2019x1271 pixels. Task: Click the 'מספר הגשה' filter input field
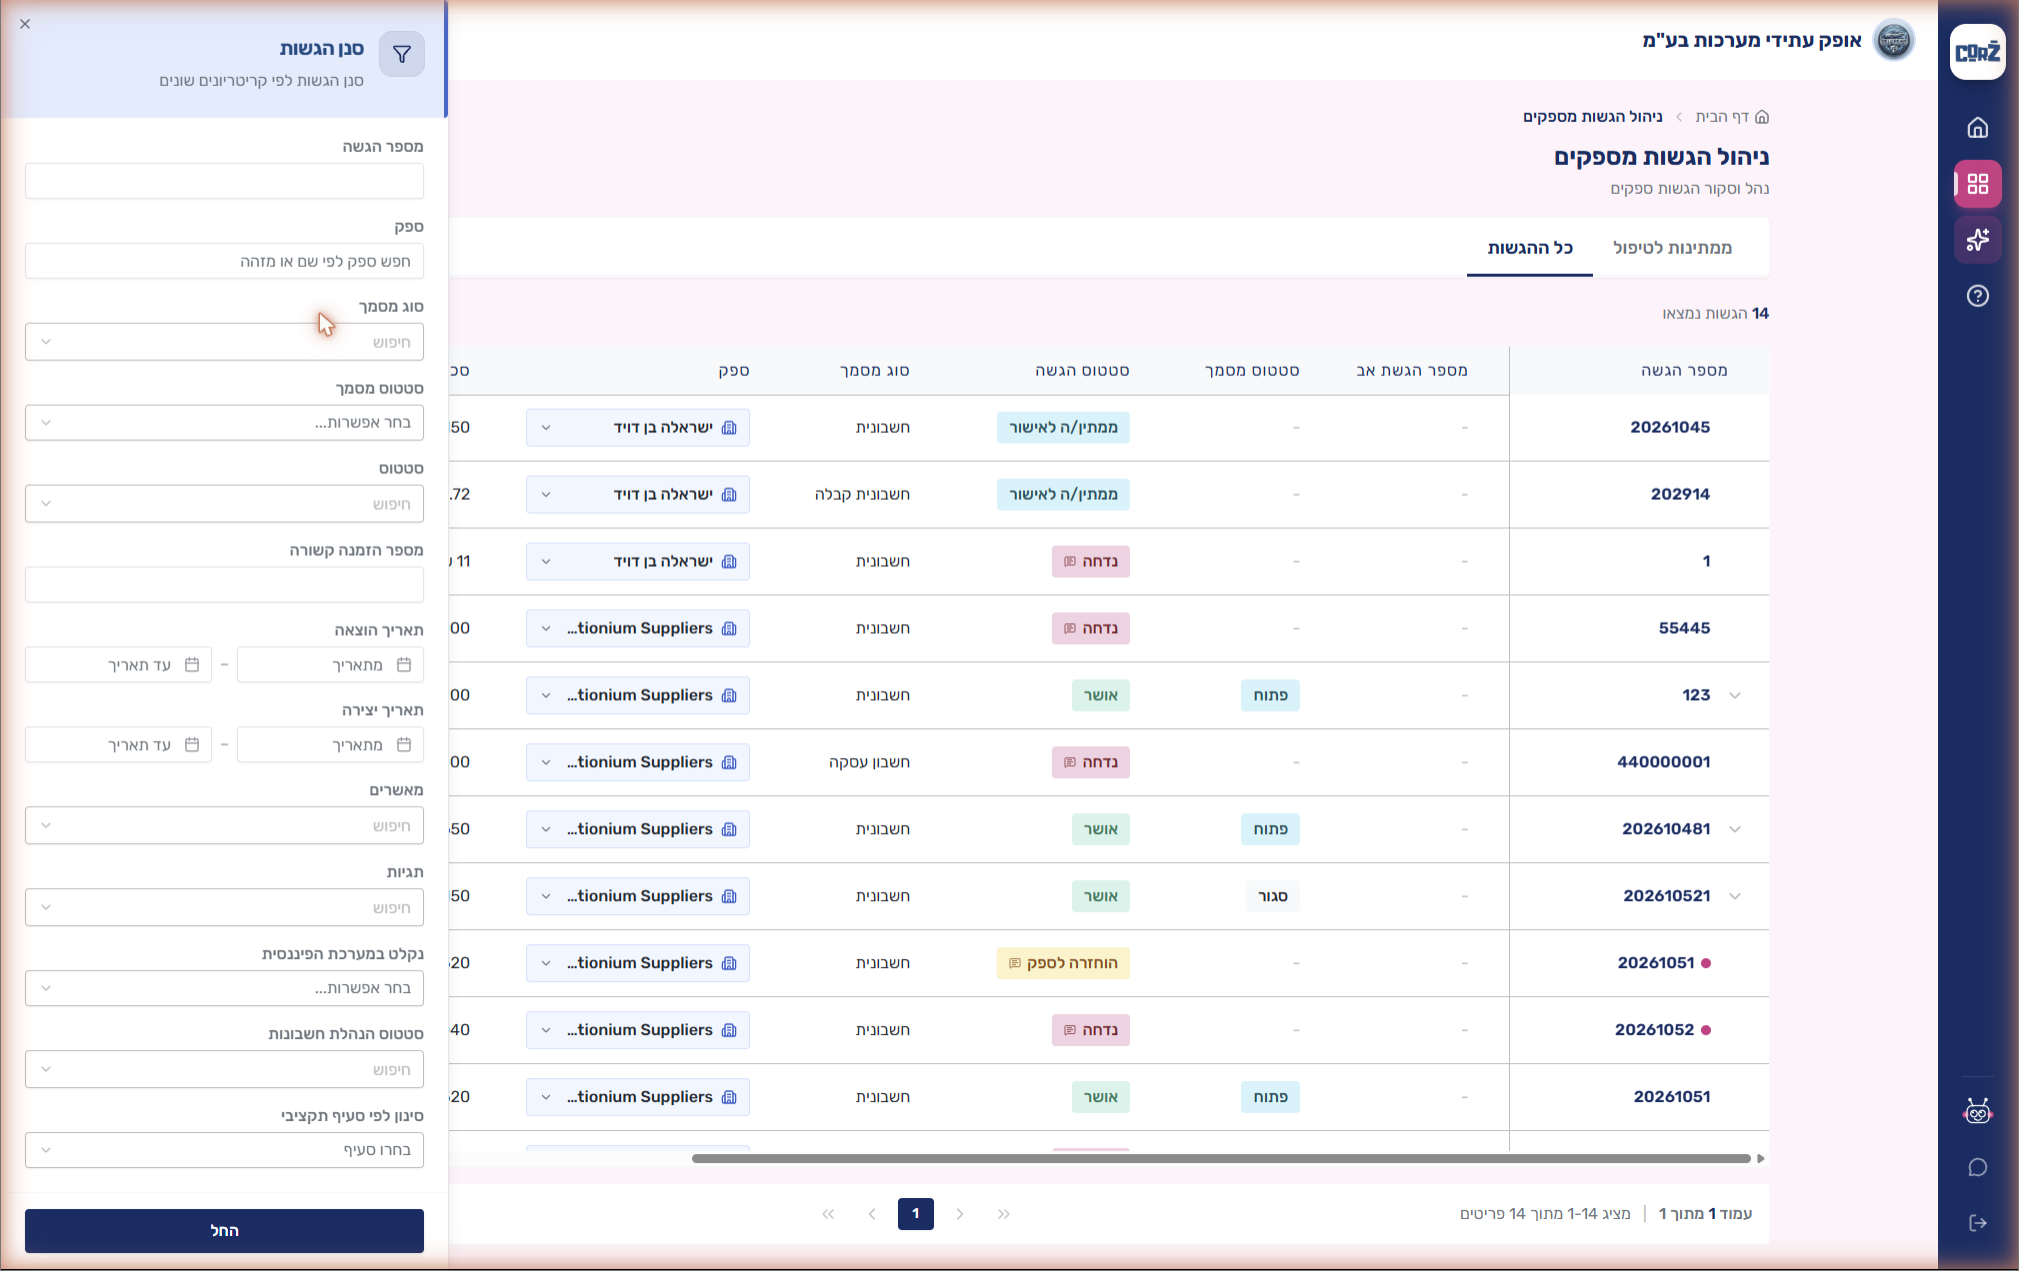(224, 182)
